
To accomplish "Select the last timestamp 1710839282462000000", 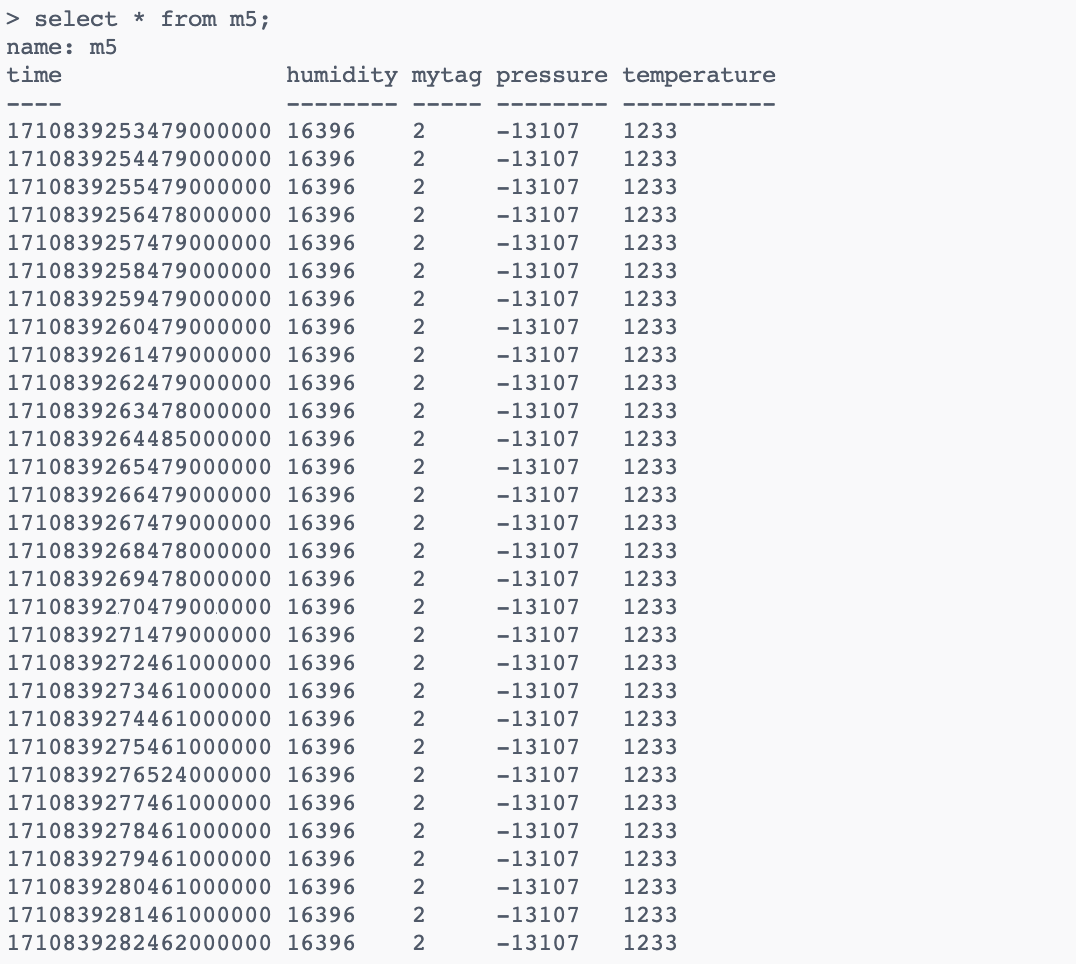I will click(x=138, y=943).
